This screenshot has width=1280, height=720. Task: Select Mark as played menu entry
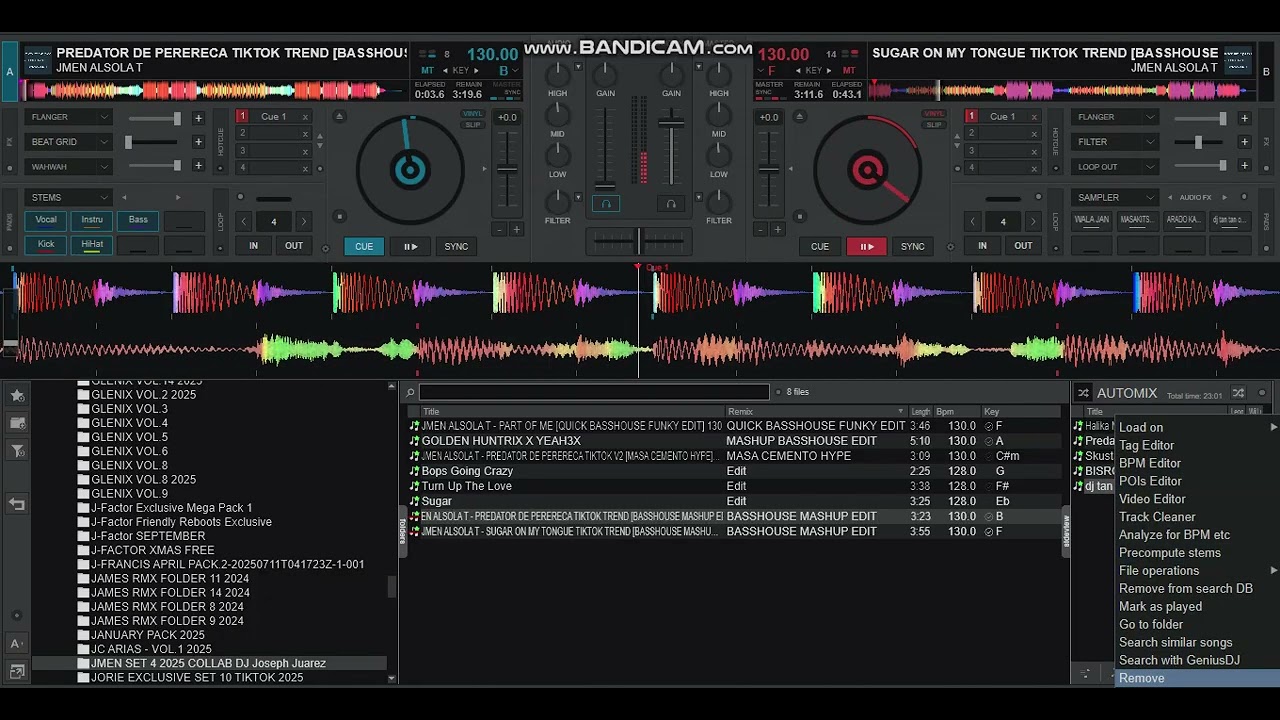tap(1197, 607)
